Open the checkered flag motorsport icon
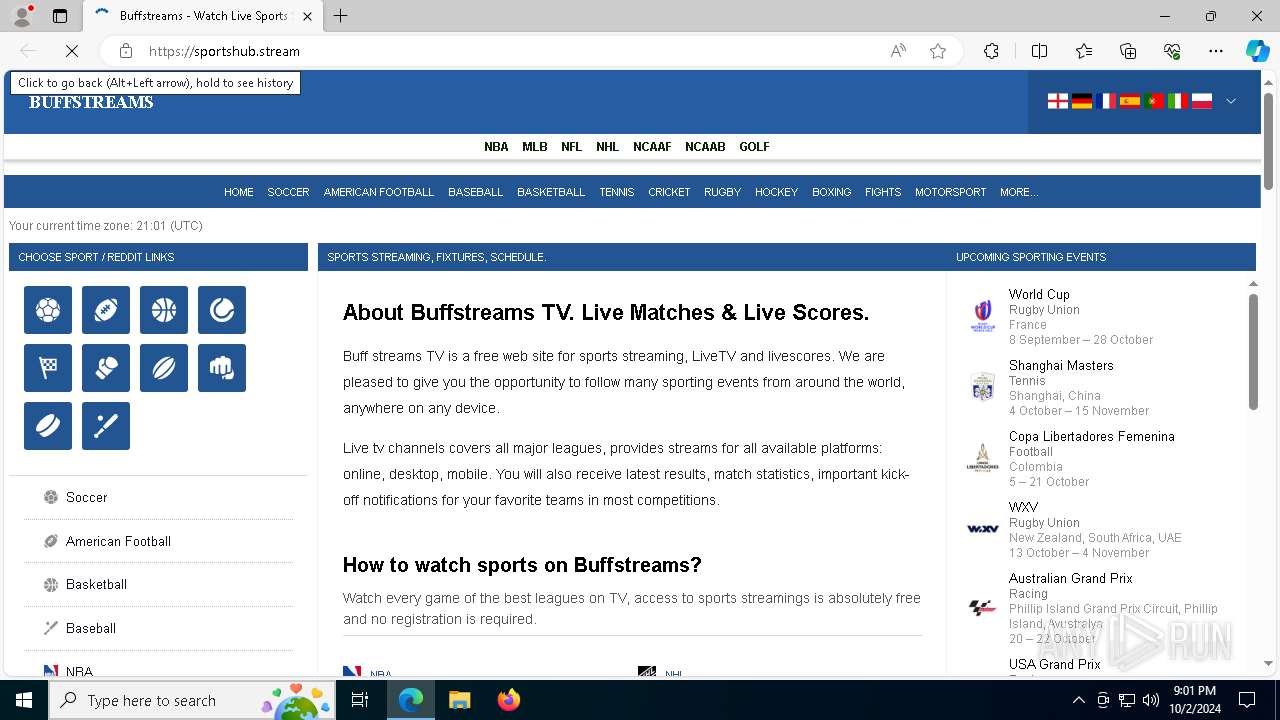The height and width of the screenshot is (720, 1280). [x=48, y=368]
